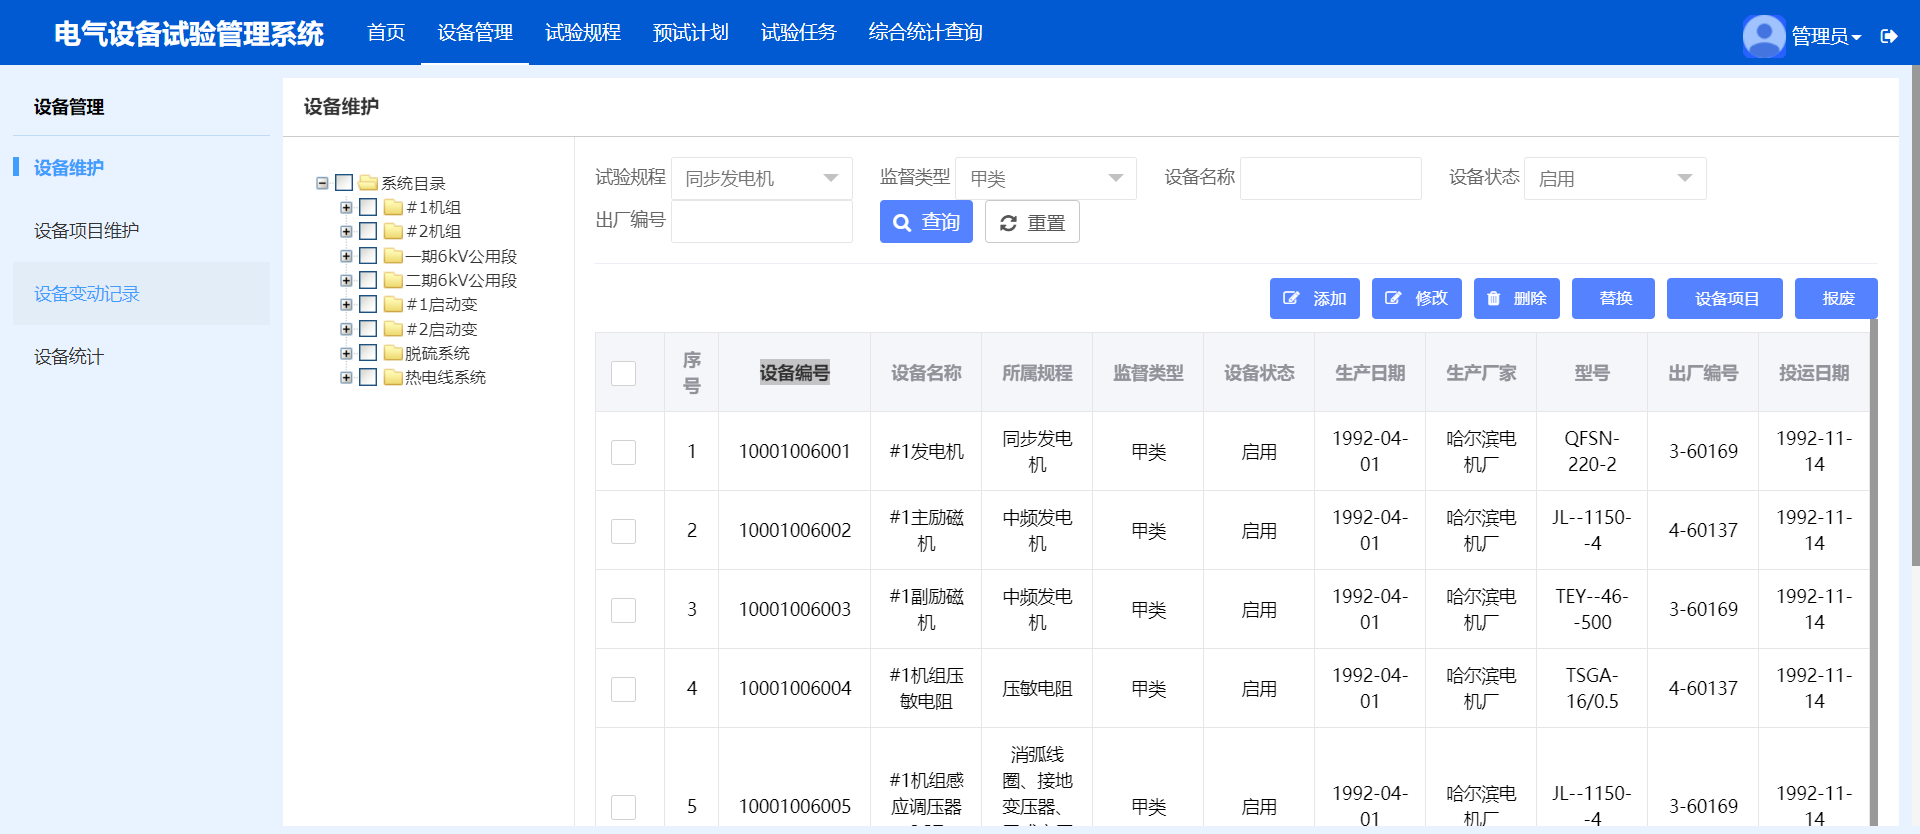Go to the 首页 nav tab

click(x=386, y=32)
